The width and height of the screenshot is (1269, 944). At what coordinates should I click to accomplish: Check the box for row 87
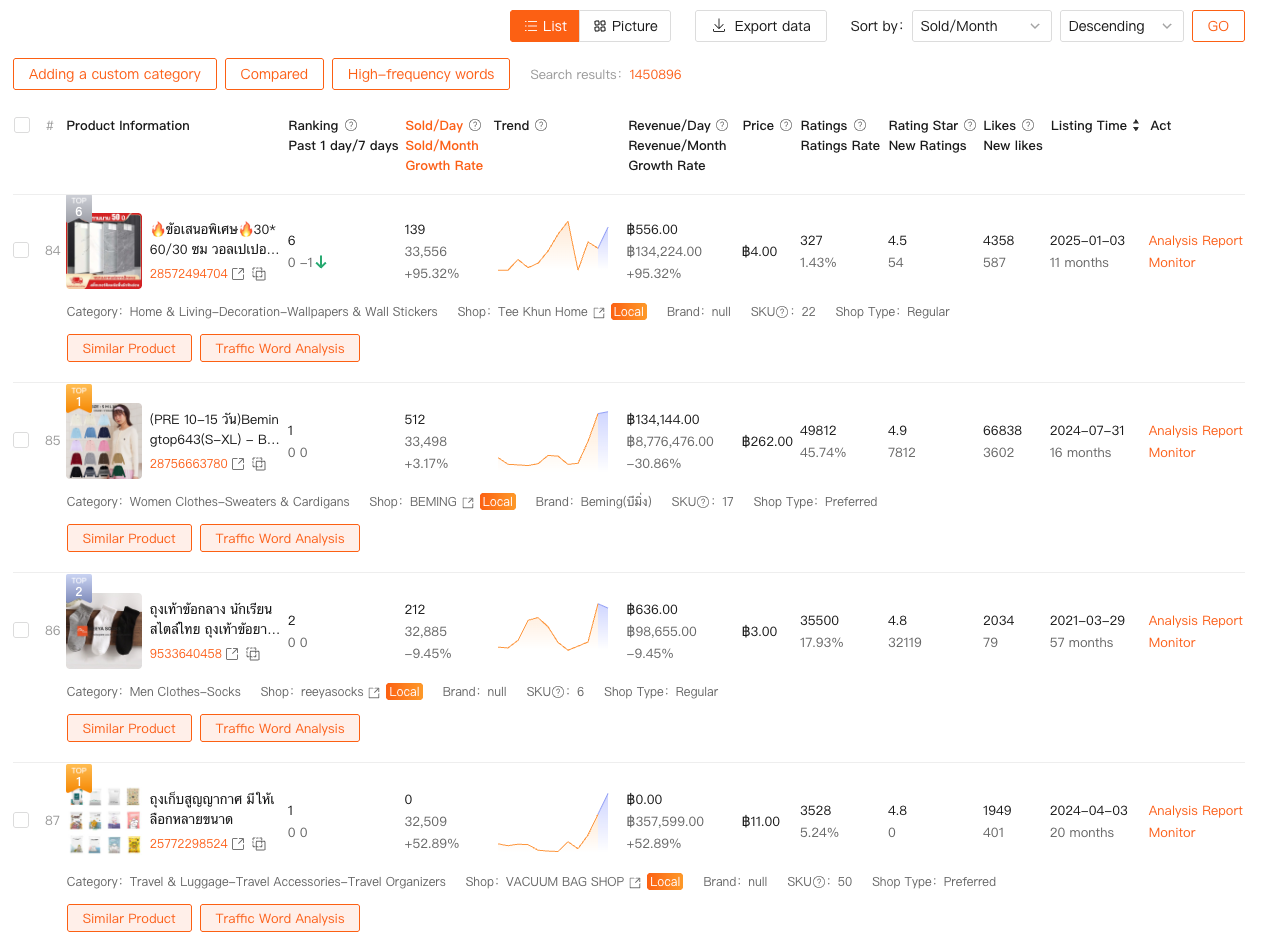click(x=21, y=820)
